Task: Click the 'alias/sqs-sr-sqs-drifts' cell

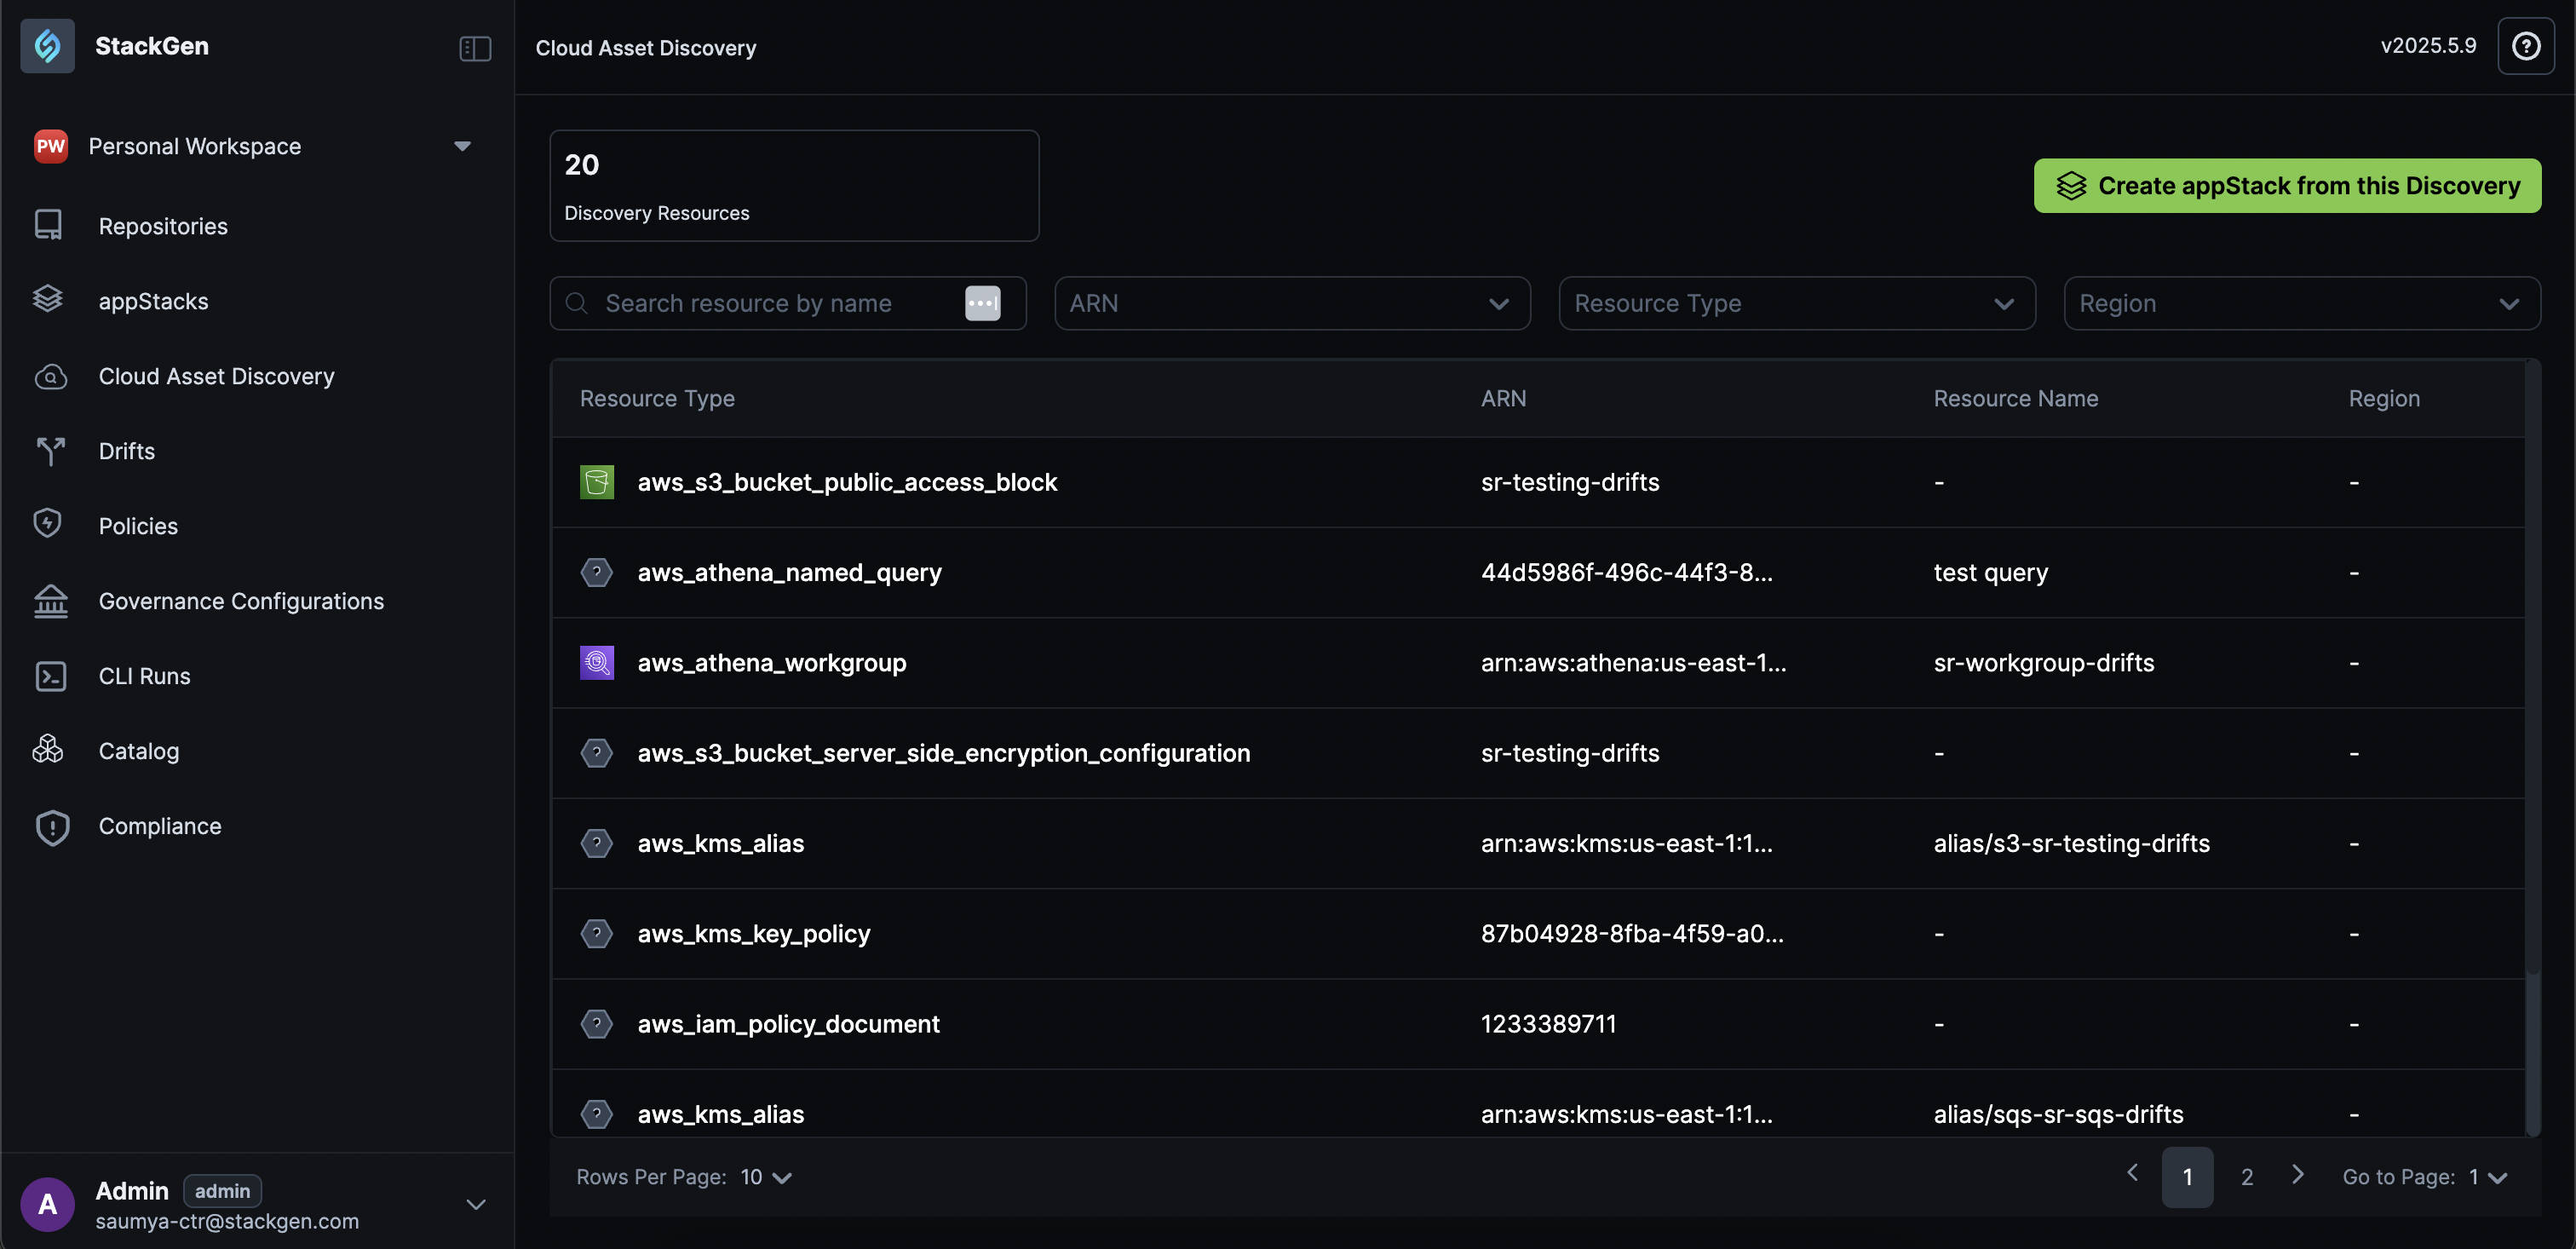Action: pyautogui.click(x=2058, y=1114)
